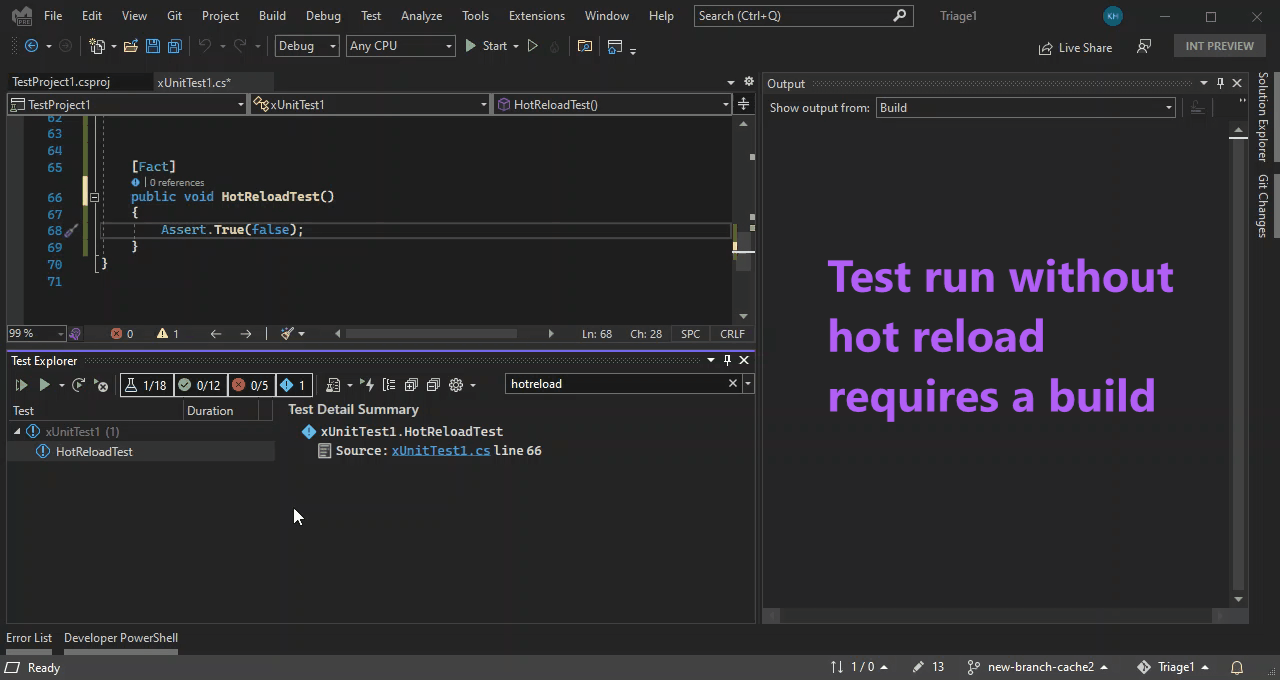
Task: Run all tests in Test Explorer
Action: 21,385
